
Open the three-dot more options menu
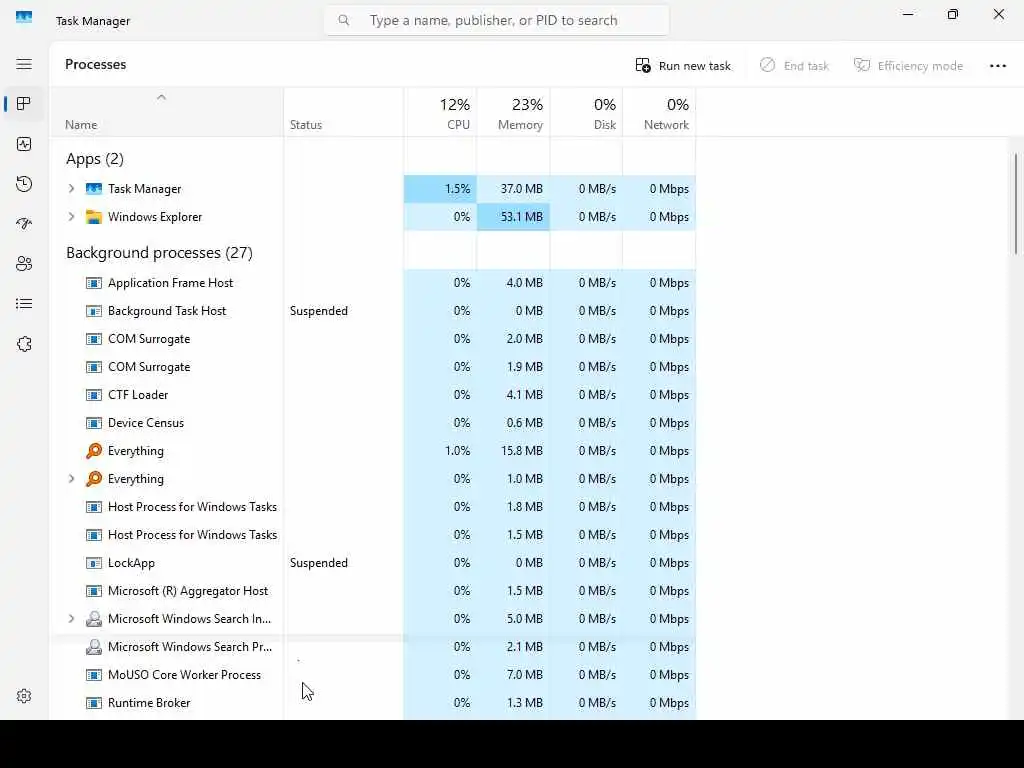pyautogui.click(x=998, y=65)
